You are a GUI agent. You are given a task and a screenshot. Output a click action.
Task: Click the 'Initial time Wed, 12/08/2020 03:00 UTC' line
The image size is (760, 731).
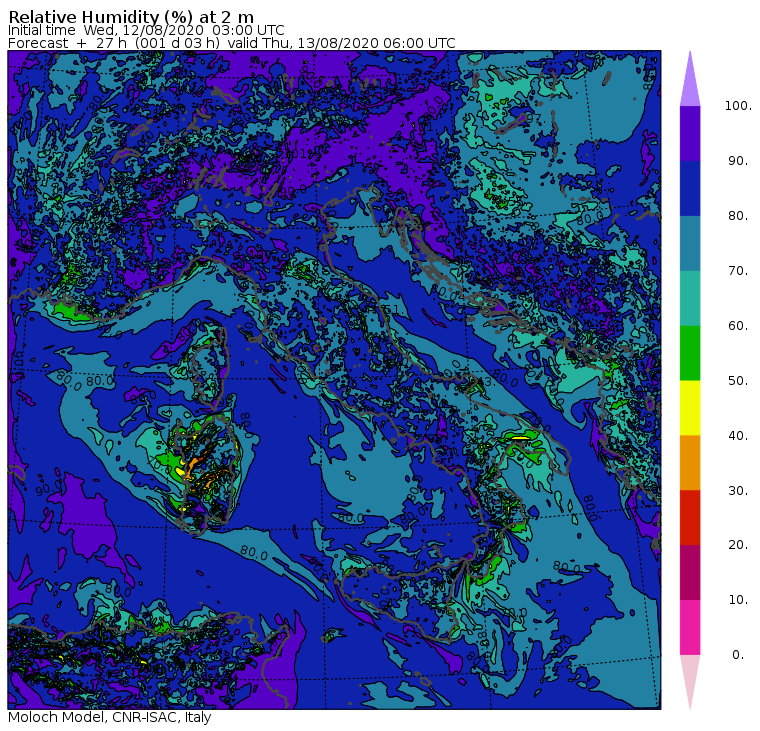coord(146,31)
